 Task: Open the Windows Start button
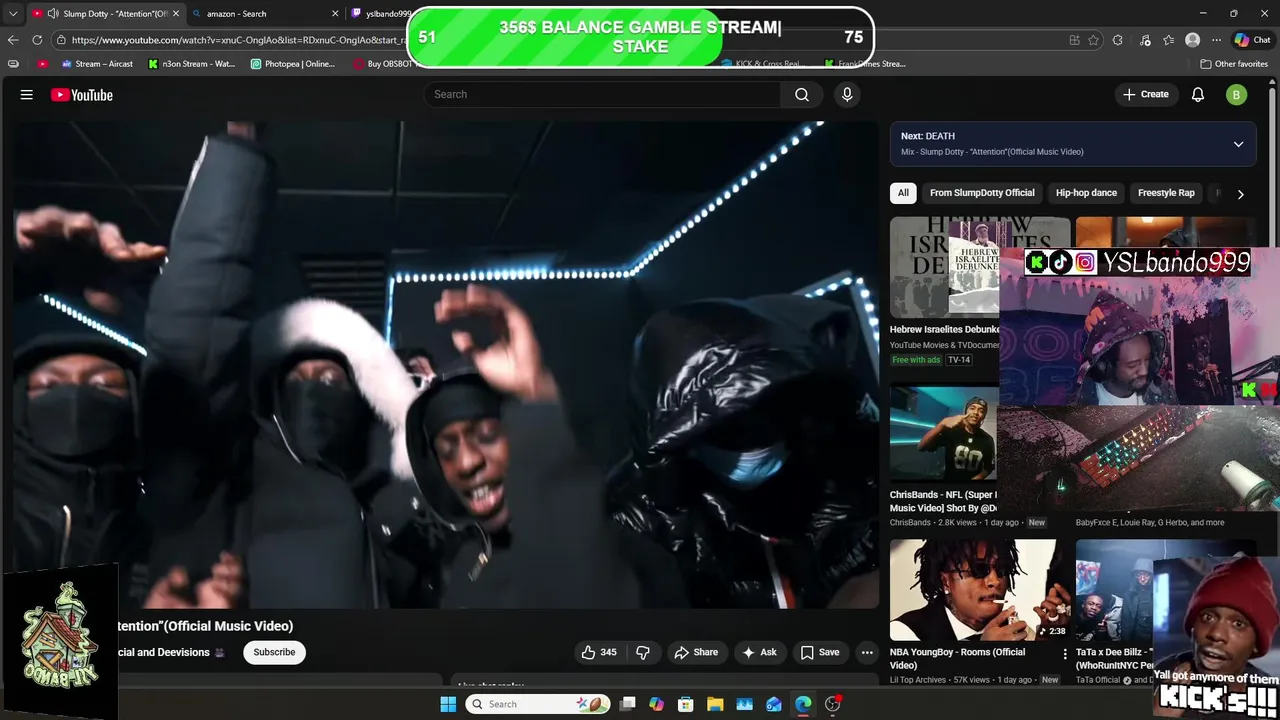click(x=448, y=704)
